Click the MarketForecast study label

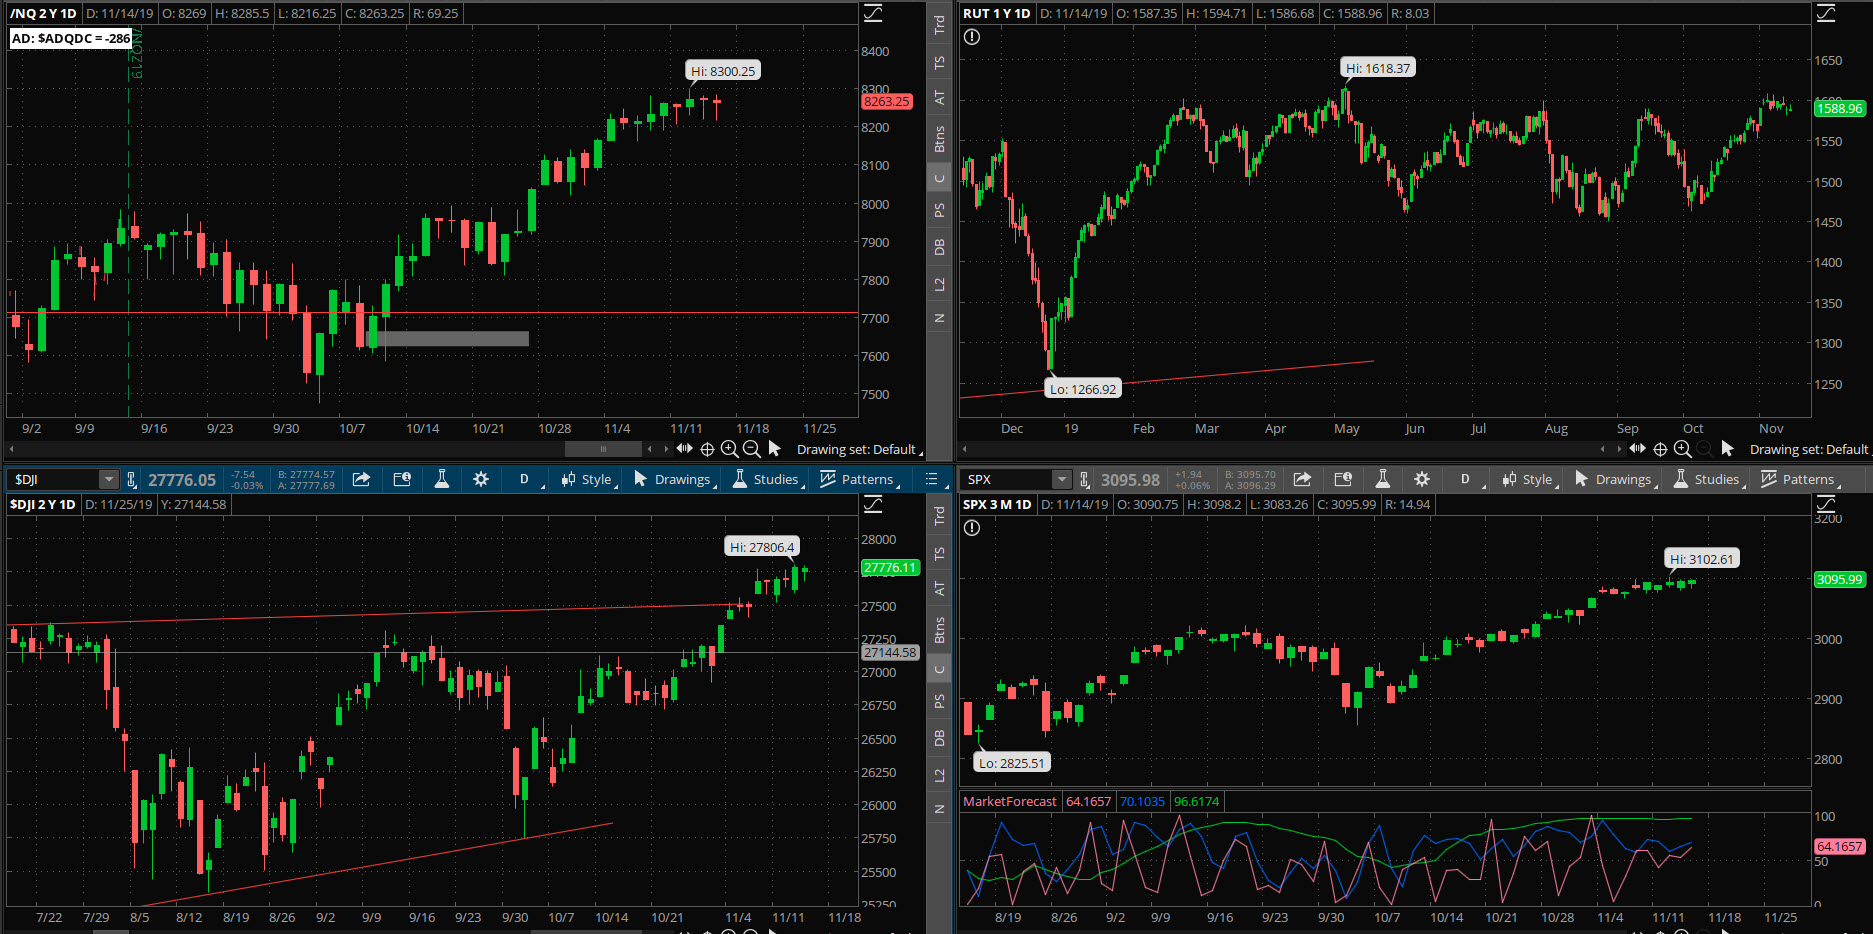pyautogui.click(x=1009, y=801)
